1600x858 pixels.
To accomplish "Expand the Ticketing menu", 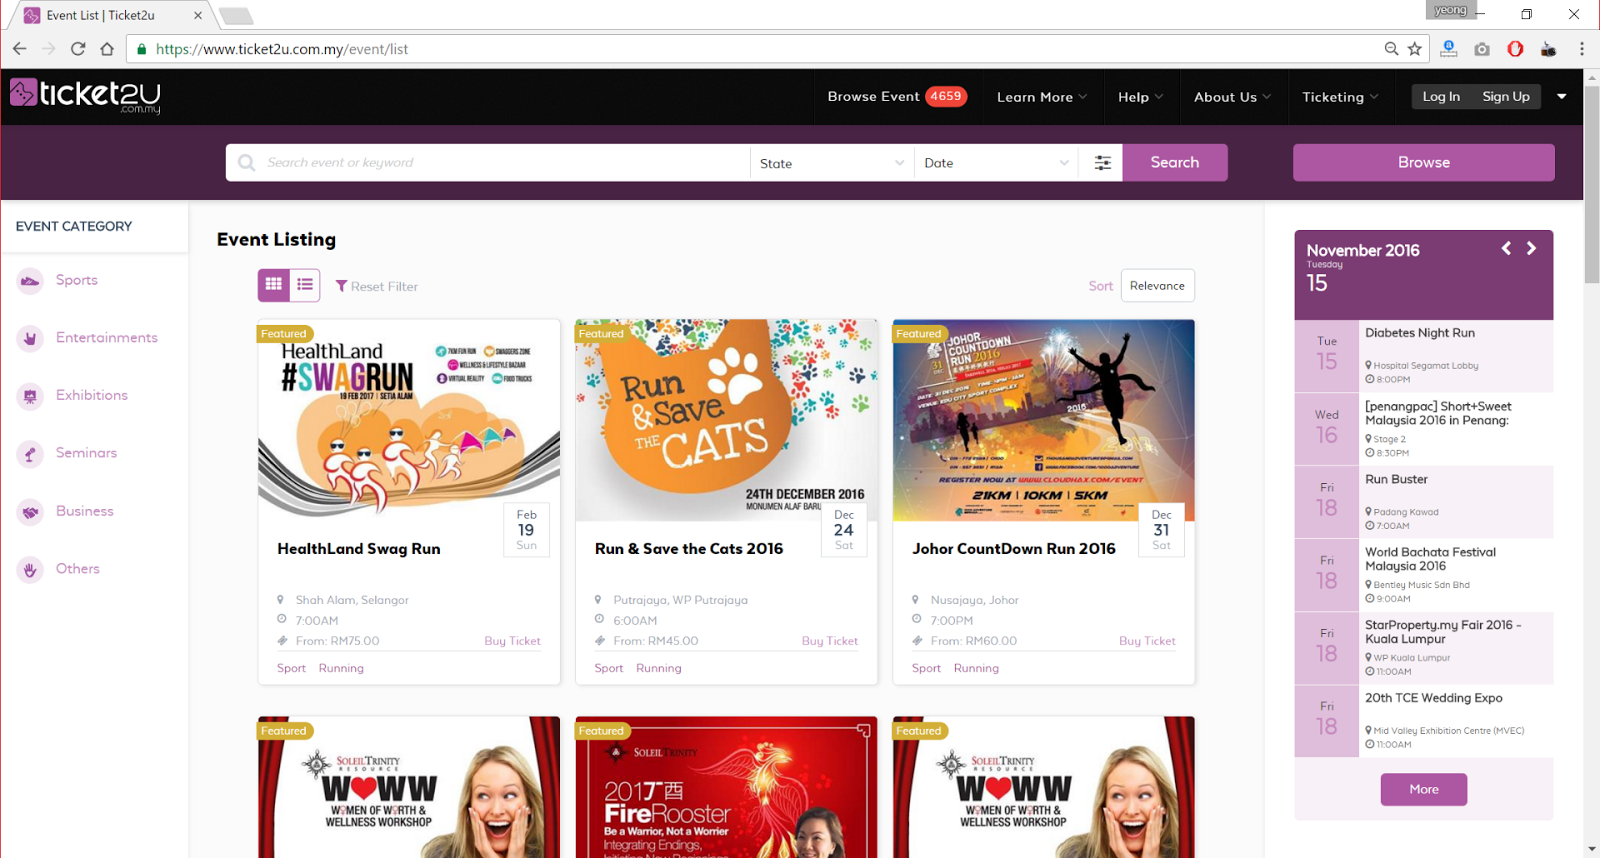I will tap(1339, 97).
